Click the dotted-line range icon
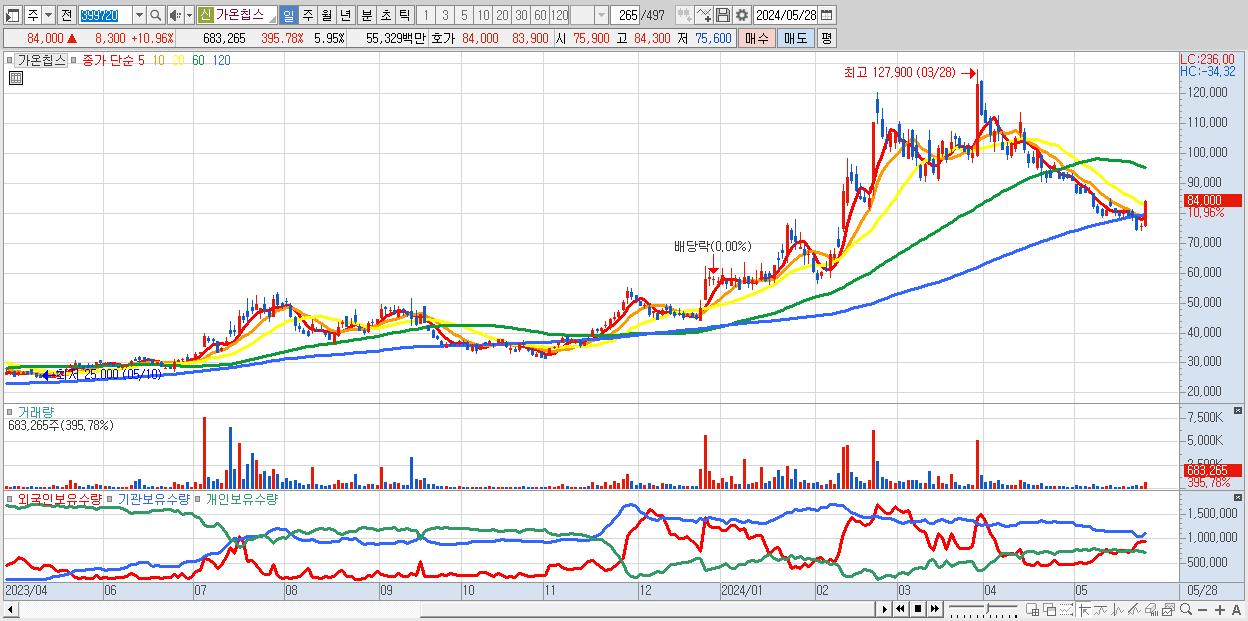Image resolution: width=1248 pixels, height=621 pixels. coord(1066,609)
